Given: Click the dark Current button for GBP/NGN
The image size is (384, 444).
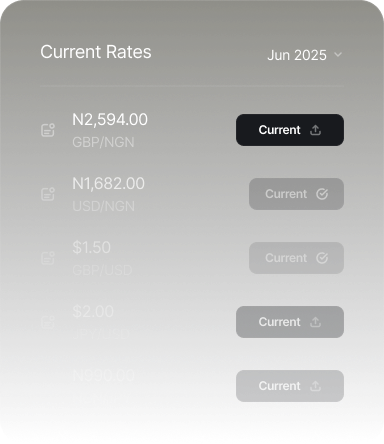Looking at the screenshot, I should tap(290, 130).
